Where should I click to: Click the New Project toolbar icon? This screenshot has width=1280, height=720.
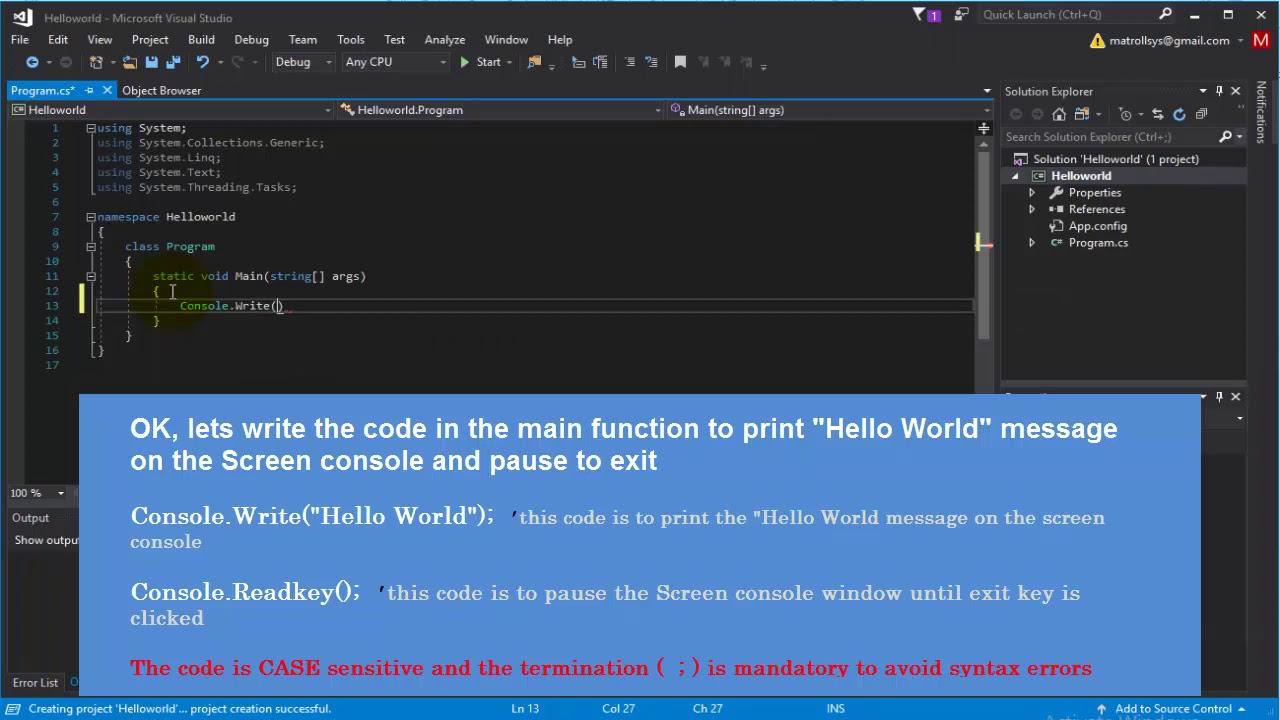pos(97,62)
